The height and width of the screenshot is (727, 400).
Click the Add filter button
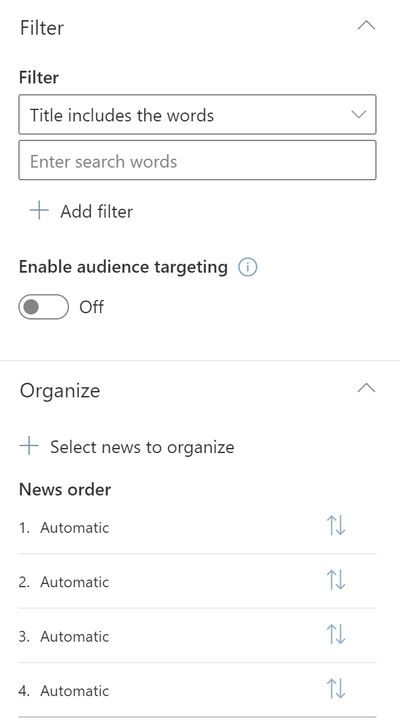click(81, 211)
